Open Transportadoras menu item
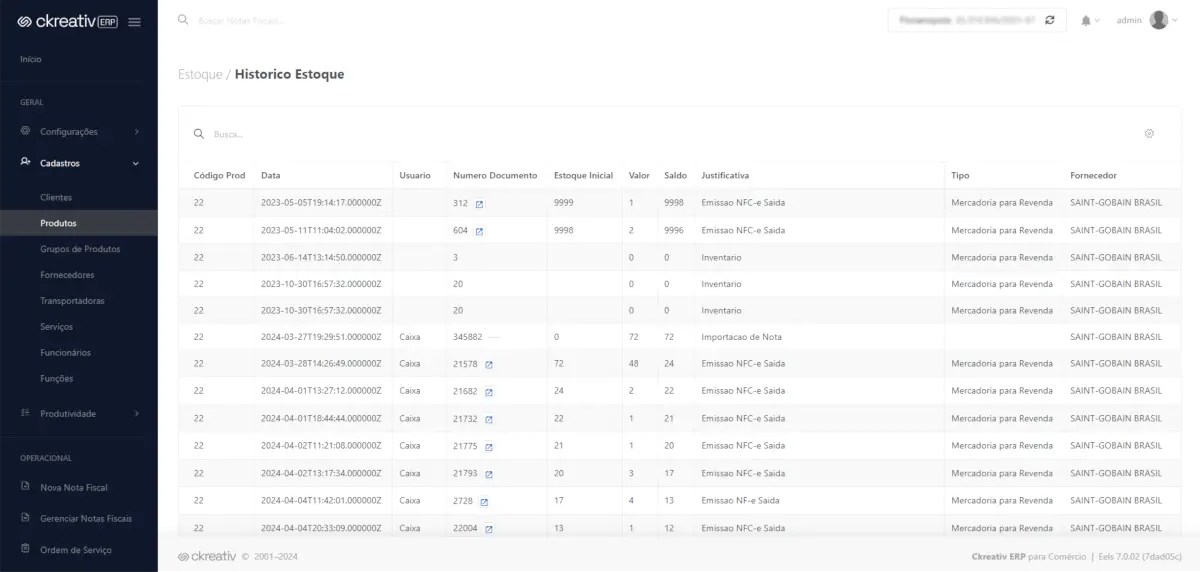This screenshot has height=572, width=1200. coord(72,301)
